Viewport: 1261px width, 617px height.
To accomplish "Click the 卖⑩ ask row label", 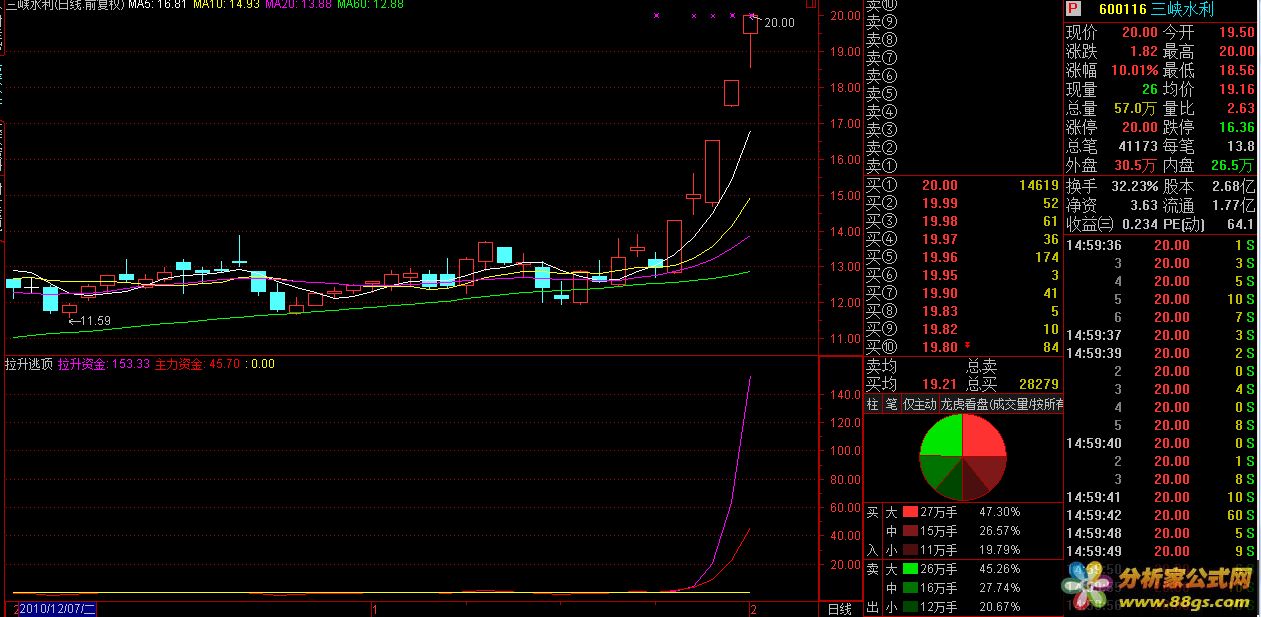I will pyautogui.click(x=882, y=6).
